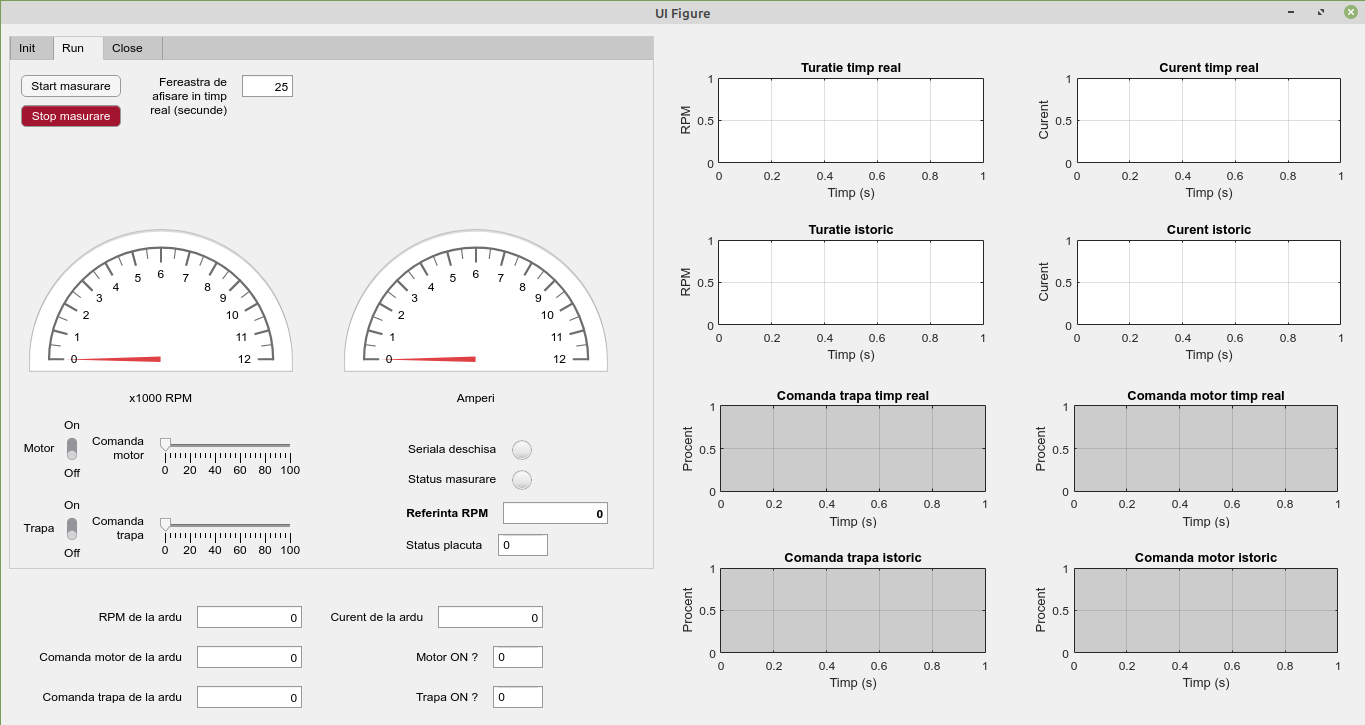Click the Curent istoric plot area
1365x725 pixels.
[x=1209, y=283]
